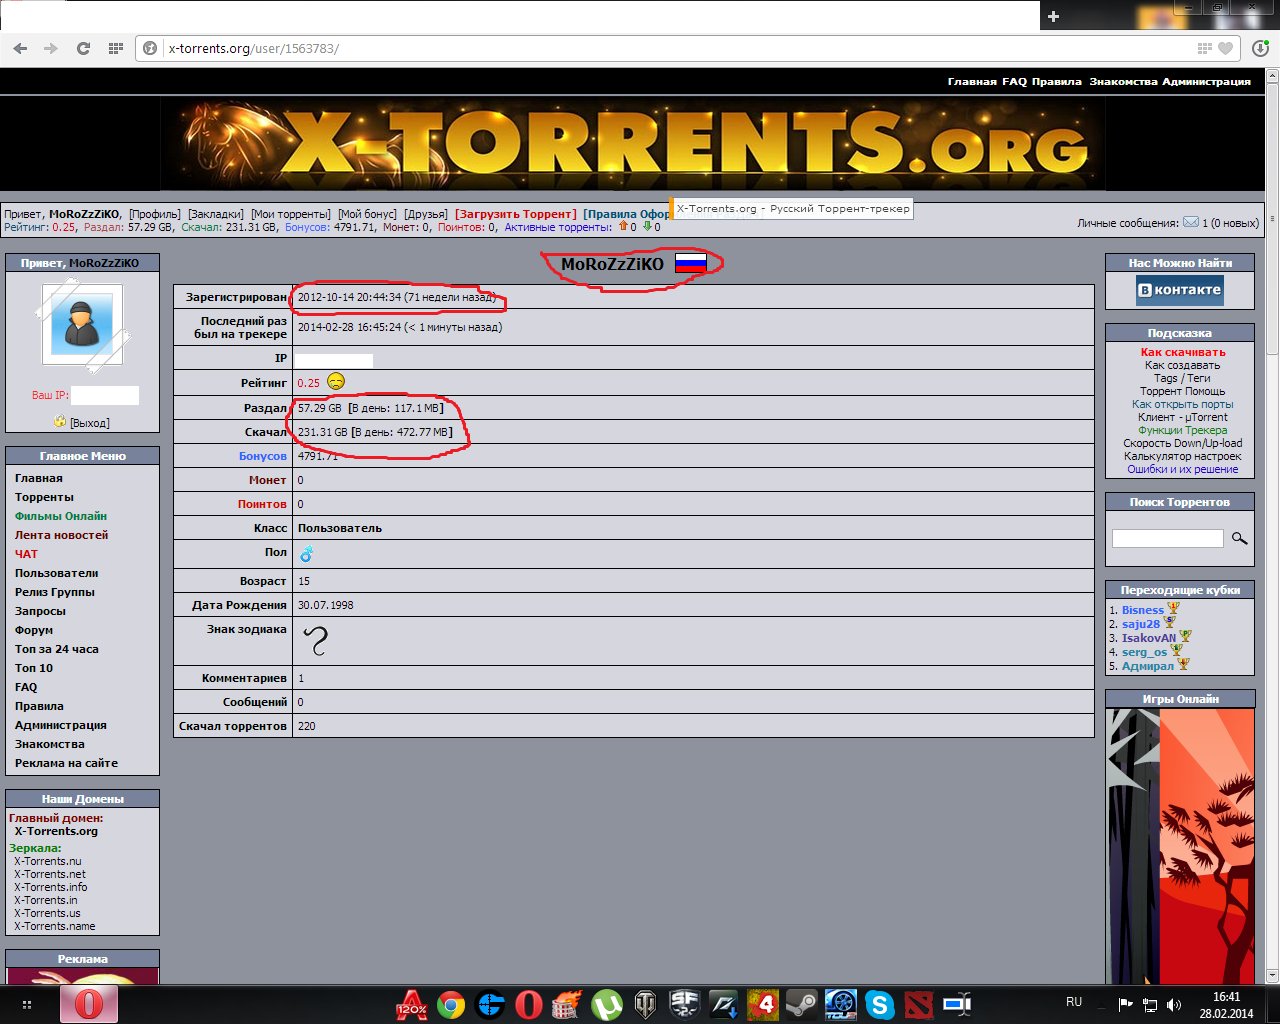Click the torrent search input field
This screenshot has width=1280, height=1024.
click(x=1167, y=538)
